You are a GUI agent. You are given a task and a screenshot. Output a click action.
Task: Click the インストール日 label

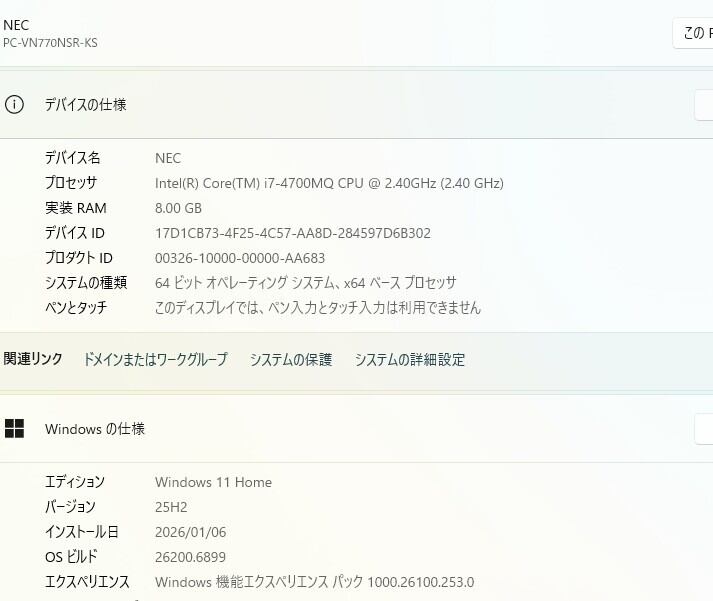pyautogui.click(x=82, y=531)
